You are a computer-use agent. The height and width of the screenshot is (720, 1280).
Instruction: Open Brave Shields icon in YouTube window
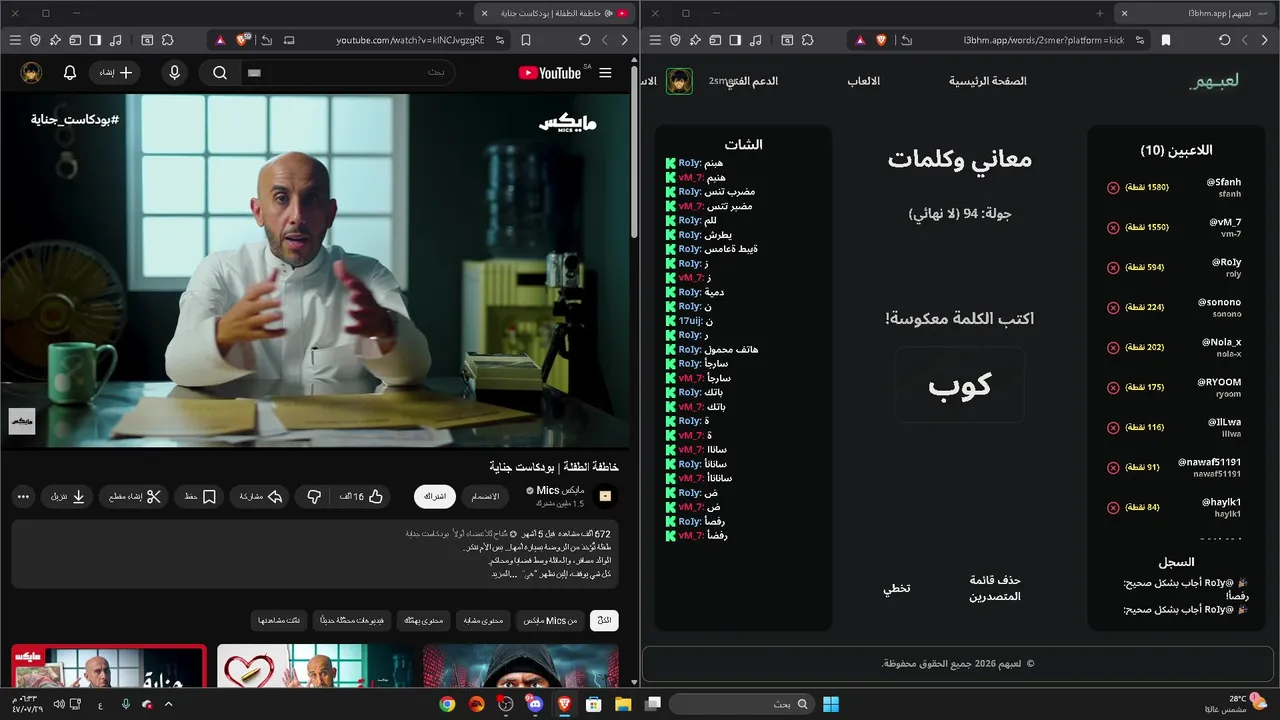pyautogui.click(x=242, y=40)
